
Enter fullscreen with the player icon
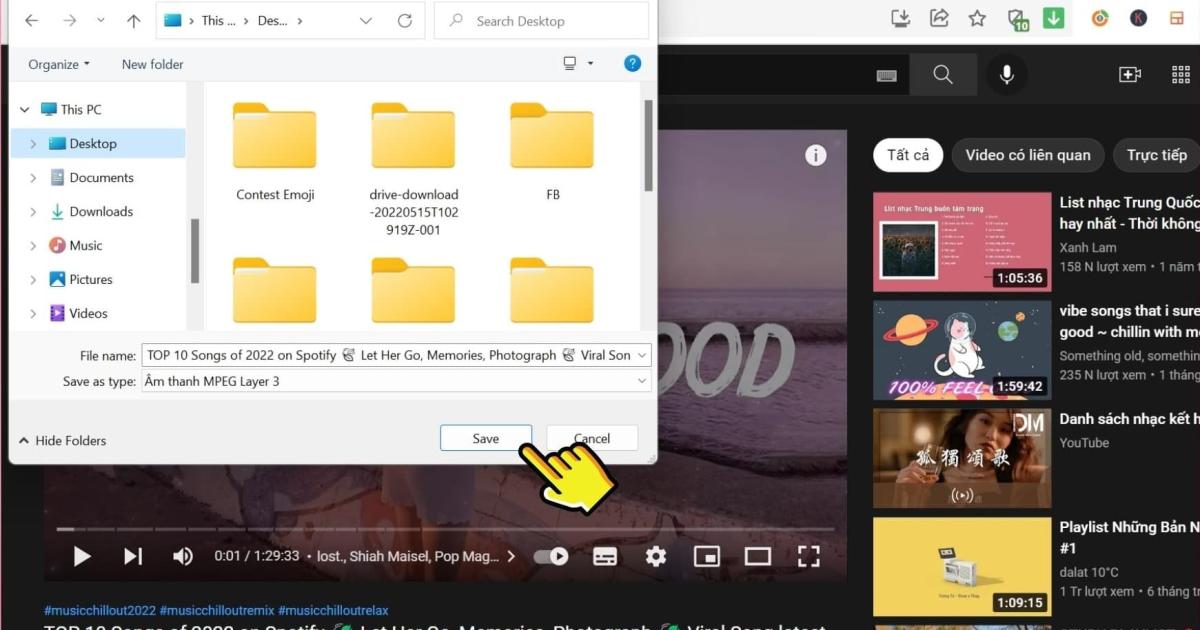(808, 556)
